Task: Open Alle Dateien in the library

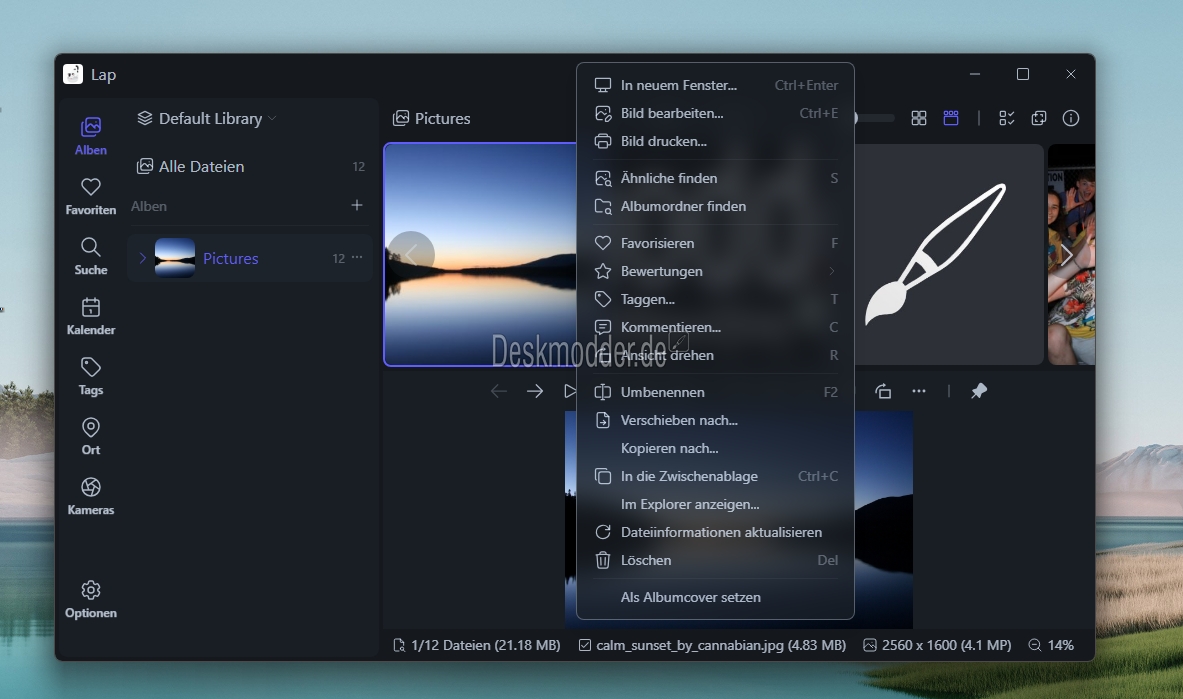Action: [x=201, y=166]
